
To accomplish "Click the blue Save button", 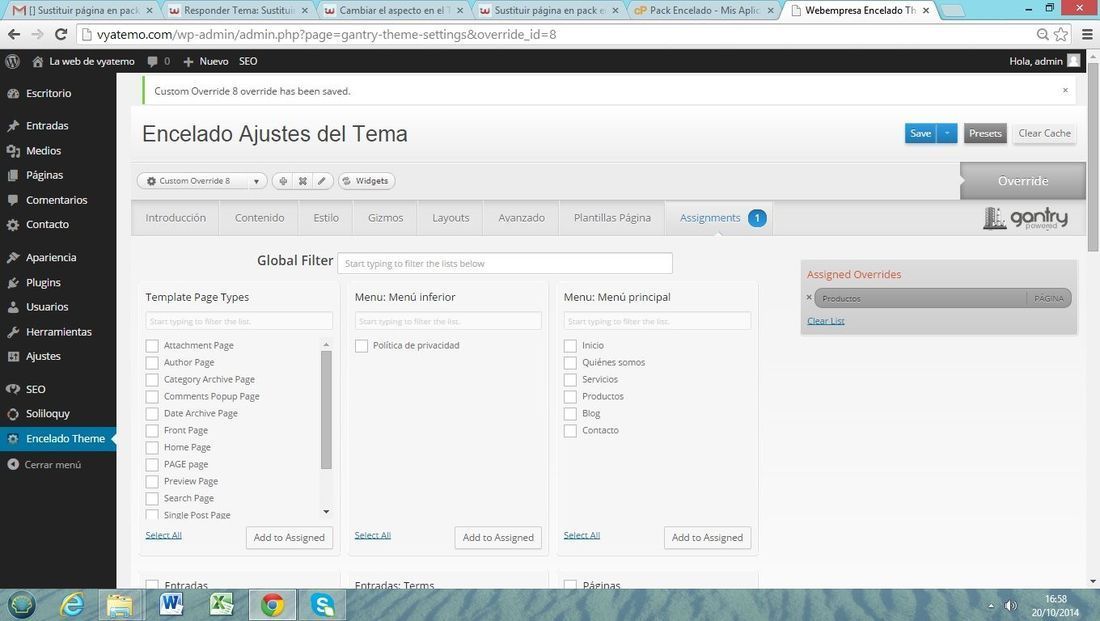I will click(920, 133).
